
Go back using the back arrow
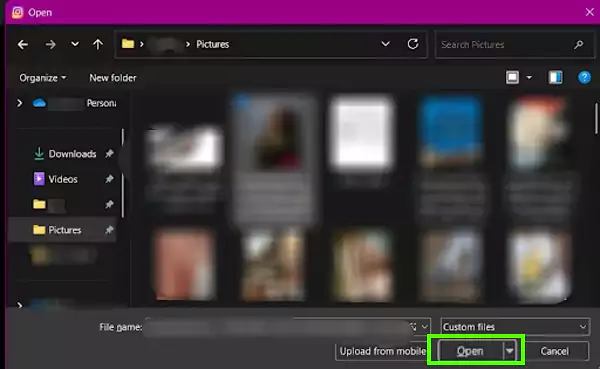[x=23, y=45]
